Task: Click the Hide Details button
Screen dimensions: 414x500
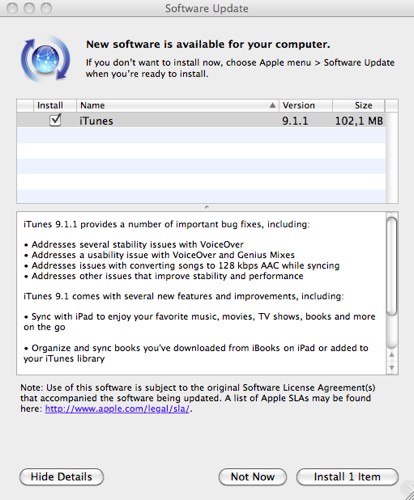Action: tap(61, 477)
